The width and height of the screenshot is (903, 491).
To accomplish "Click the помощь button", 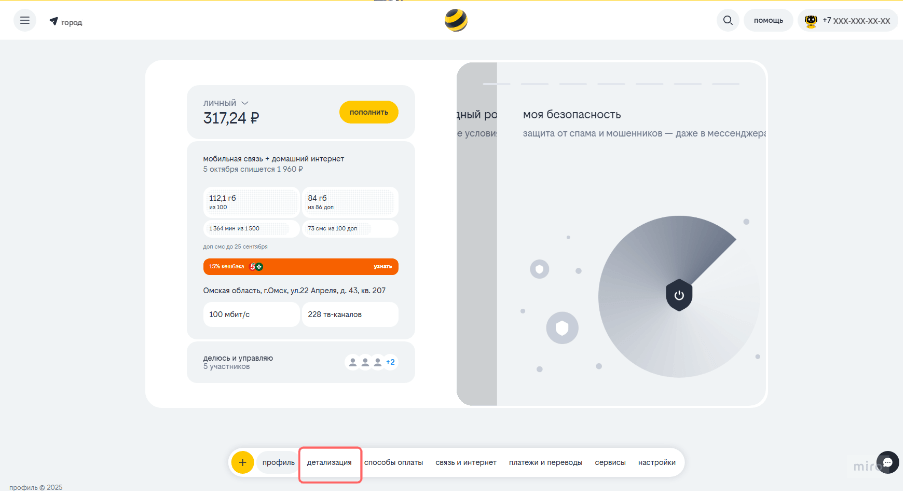I will [x=768, y=21].
